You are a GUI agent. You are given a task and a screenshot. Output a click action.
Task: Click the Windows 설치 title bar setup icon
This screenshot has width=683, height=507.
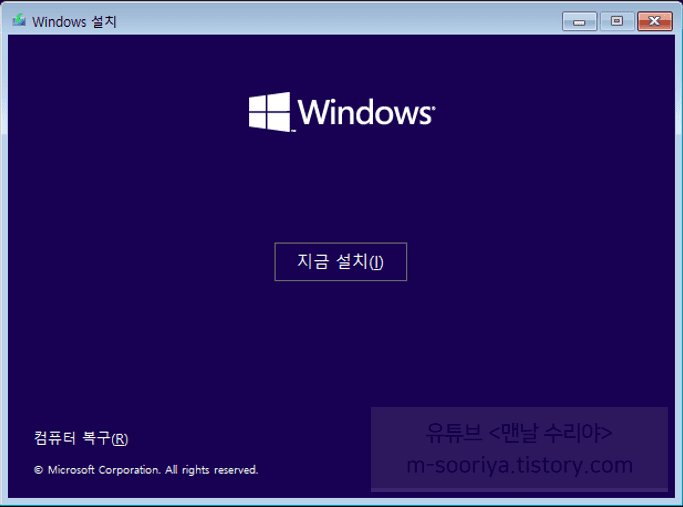19,20
